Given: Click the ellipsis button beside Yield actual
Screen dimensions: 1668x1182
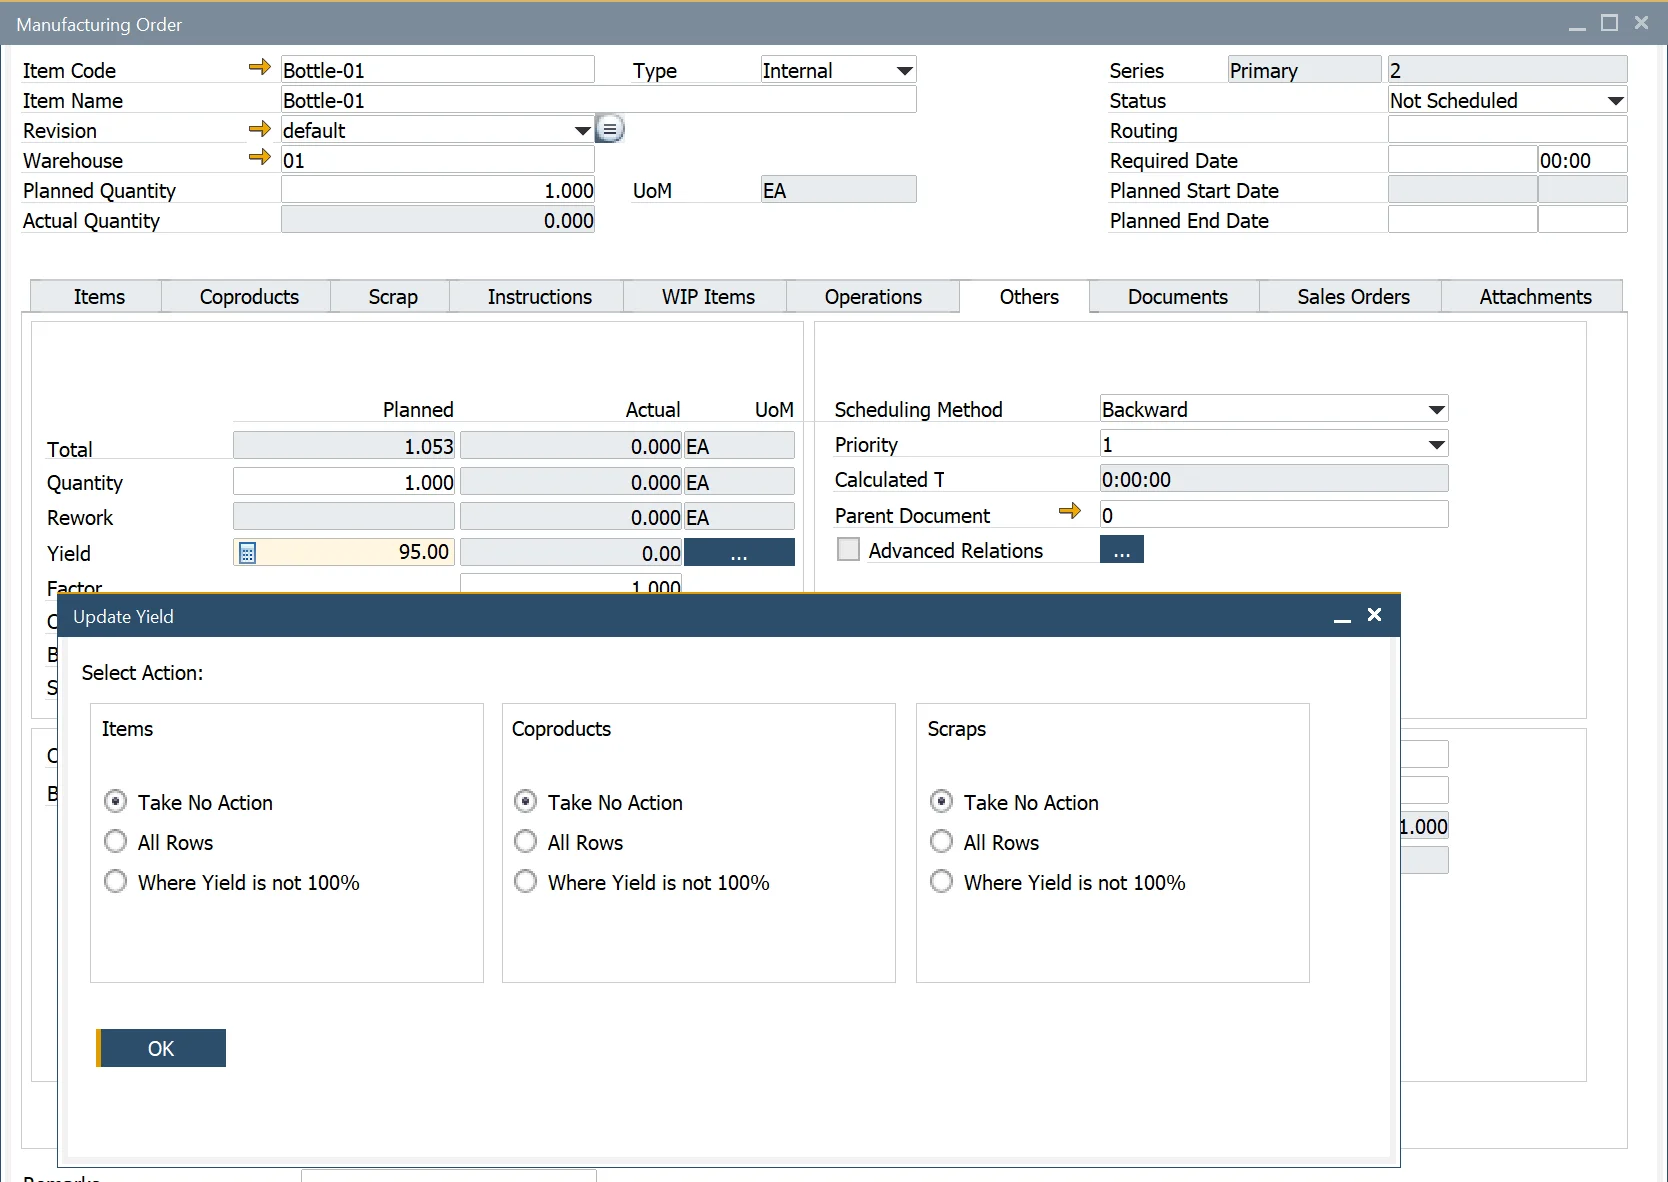Looking at the screenshot, I should point(739,553).
